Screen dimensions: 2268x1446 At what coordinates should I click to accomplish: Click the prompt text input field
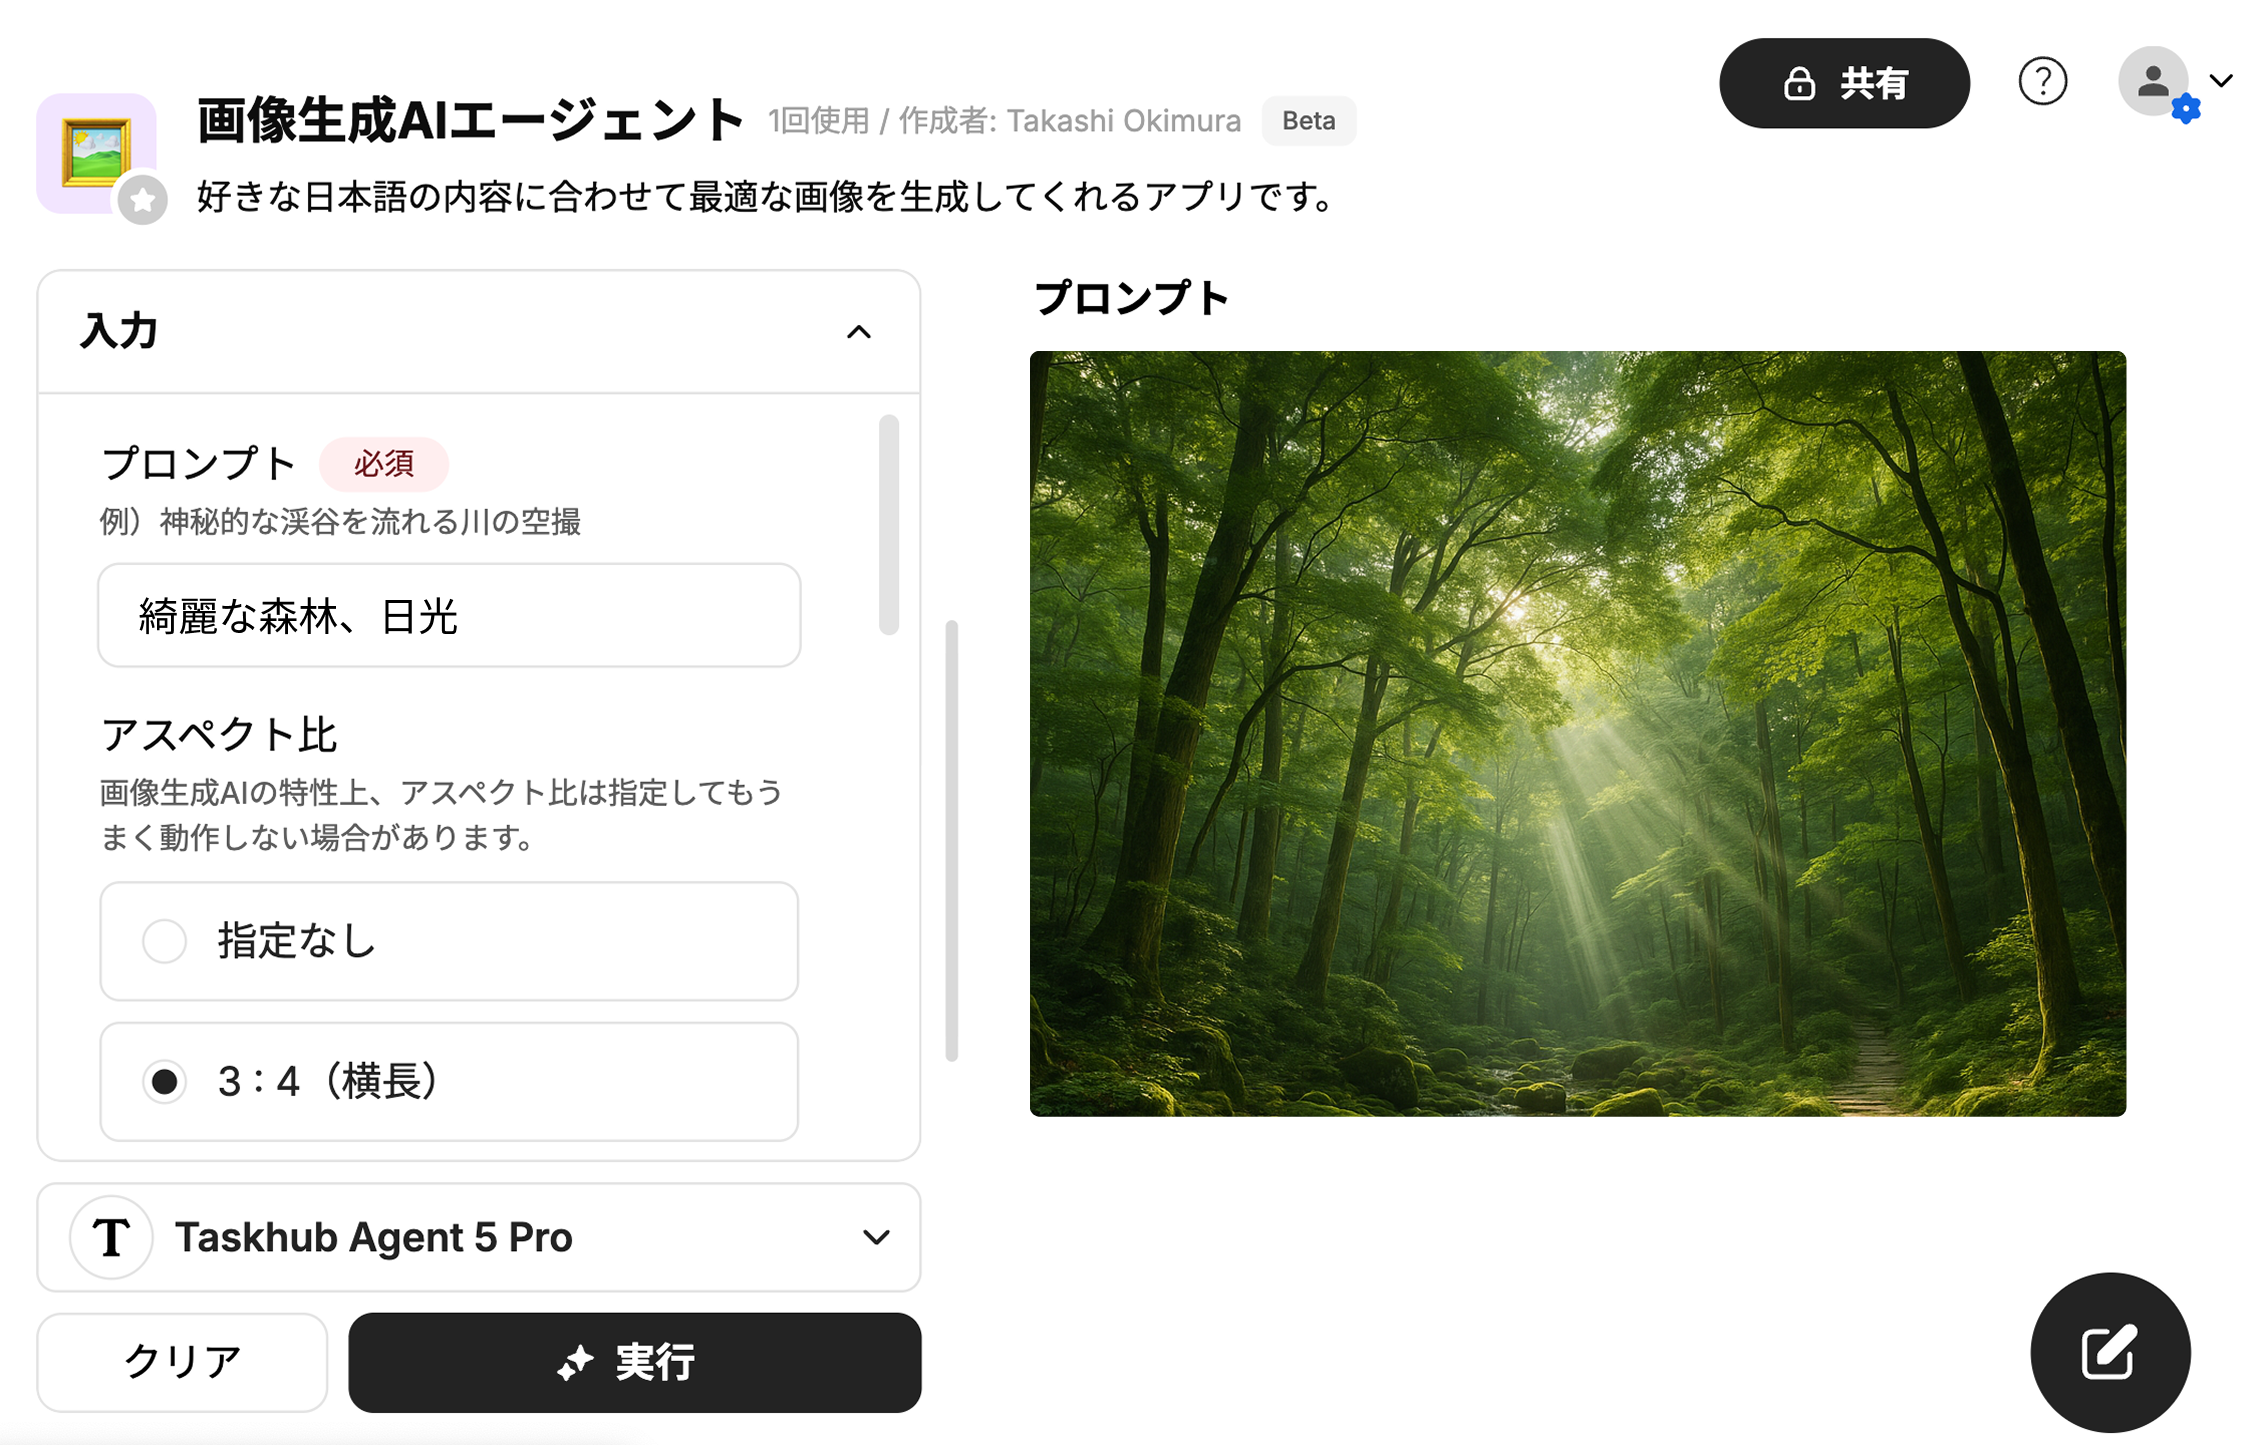(x=449, y=616)
